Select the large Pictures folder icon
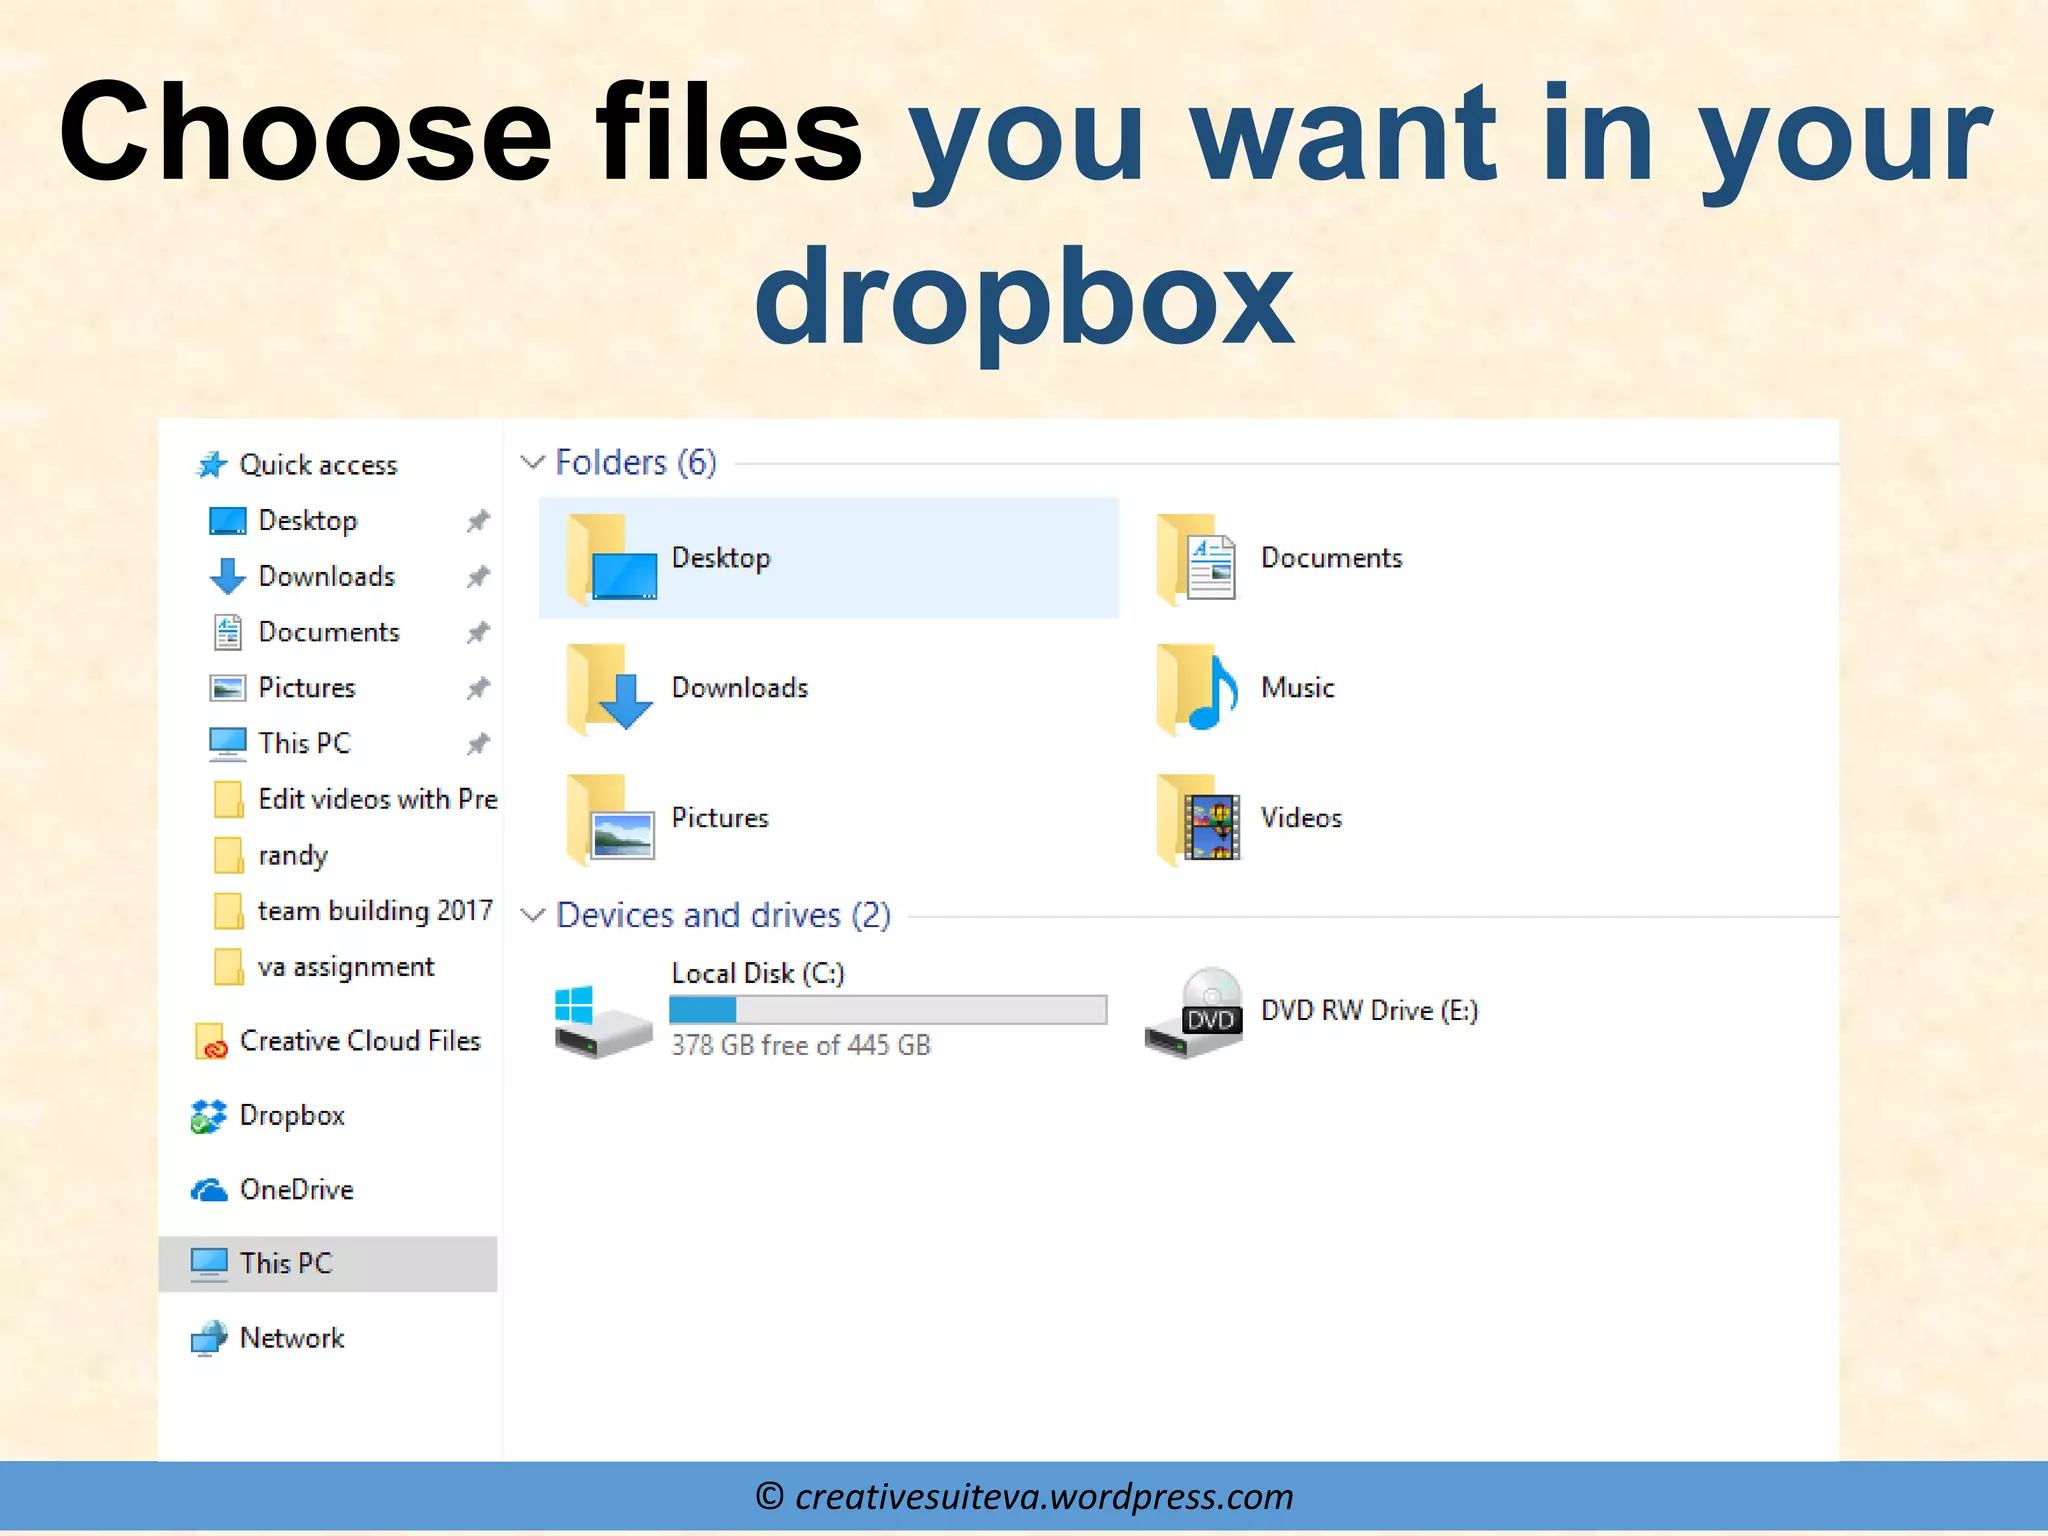This screenshot has height=1536, width=2048. tap(611, 818)
